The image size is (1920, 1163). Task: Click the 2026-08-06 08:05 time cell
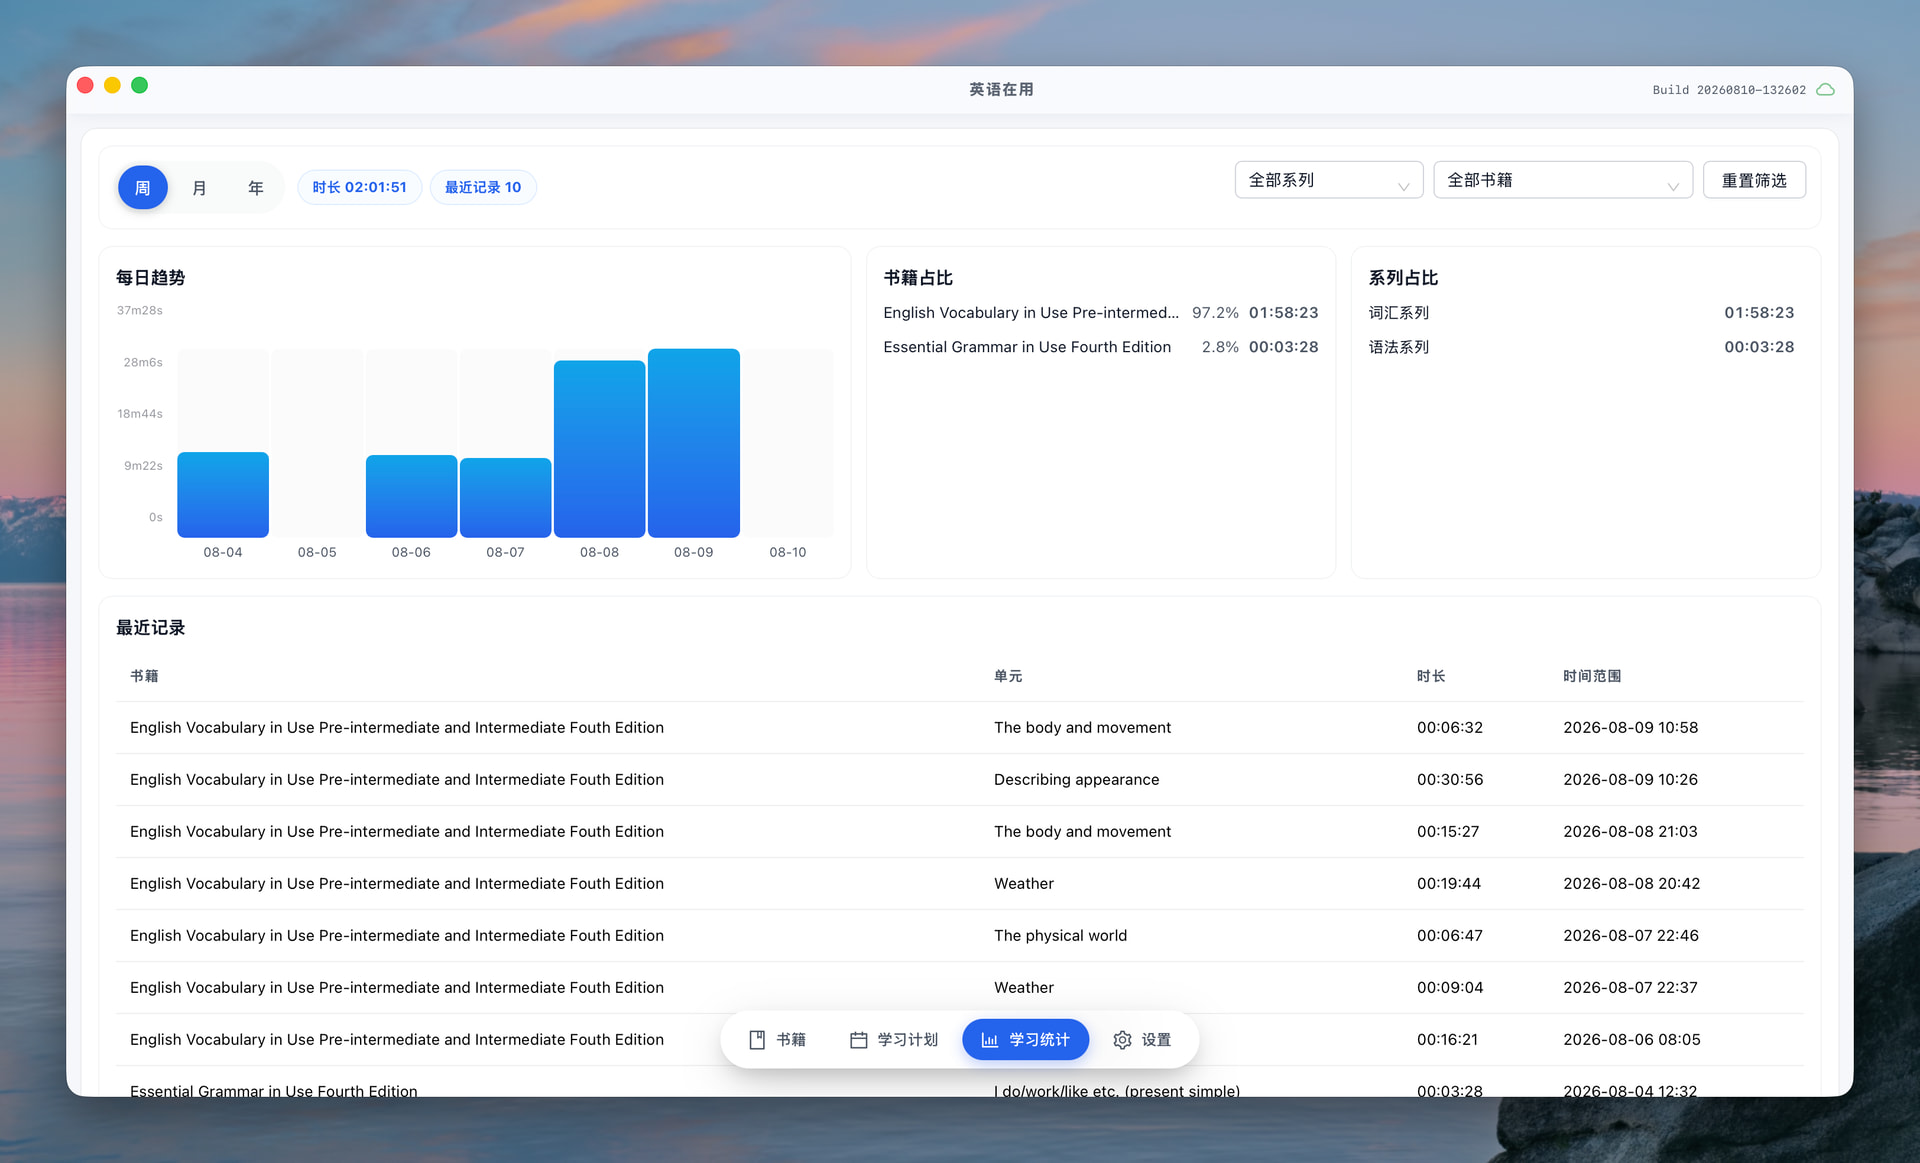point(1631,1040)
